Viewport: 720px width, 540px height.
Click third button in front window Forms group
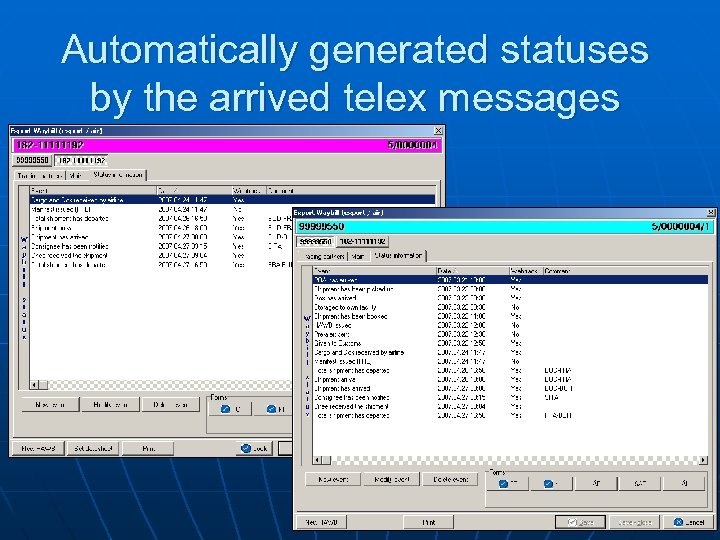click(596, 483)
